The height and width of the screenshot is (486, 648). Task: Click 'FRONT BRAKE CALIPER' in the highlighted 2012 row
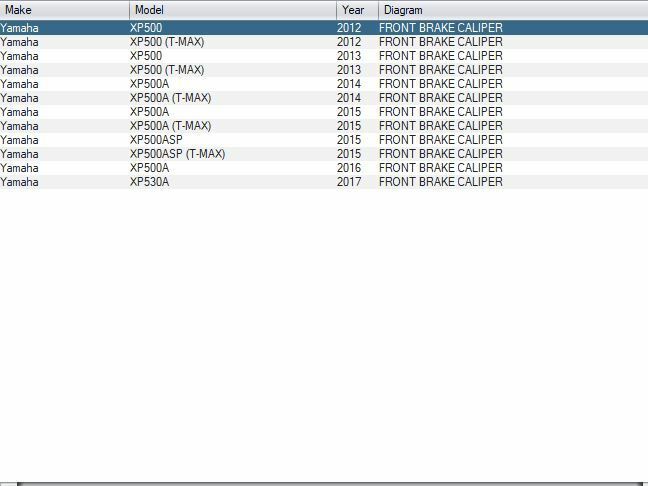pyautogui.click(x=441, y=28)
